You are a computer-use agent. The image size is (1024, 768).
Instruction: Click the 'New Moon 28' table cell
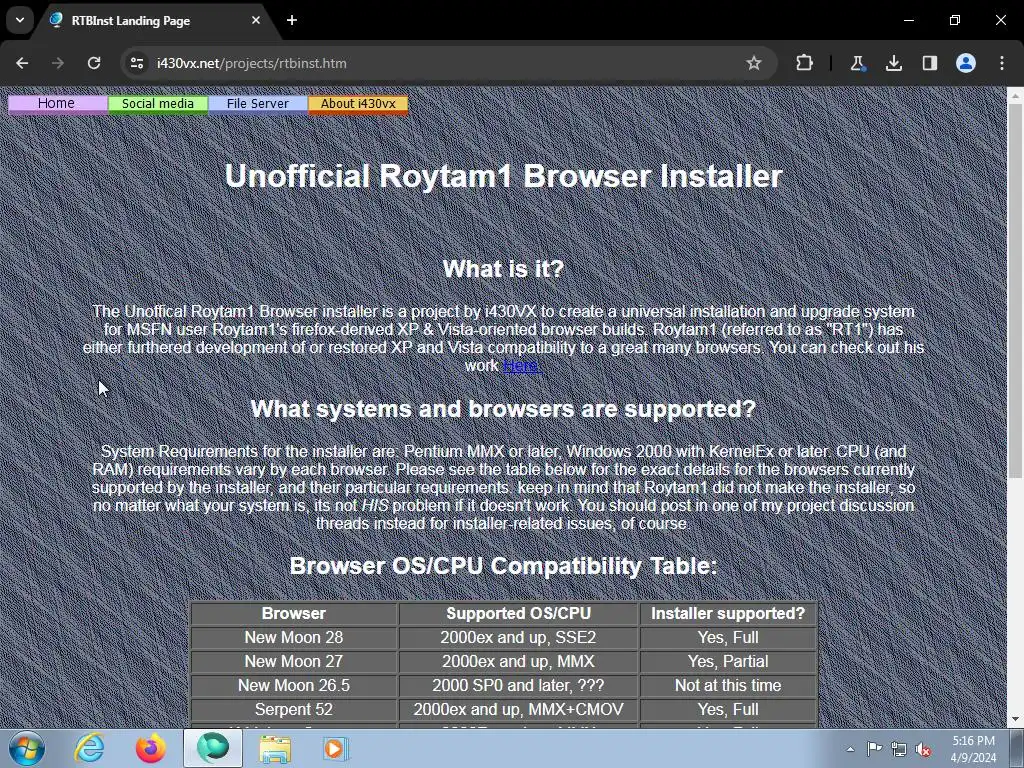294,637
